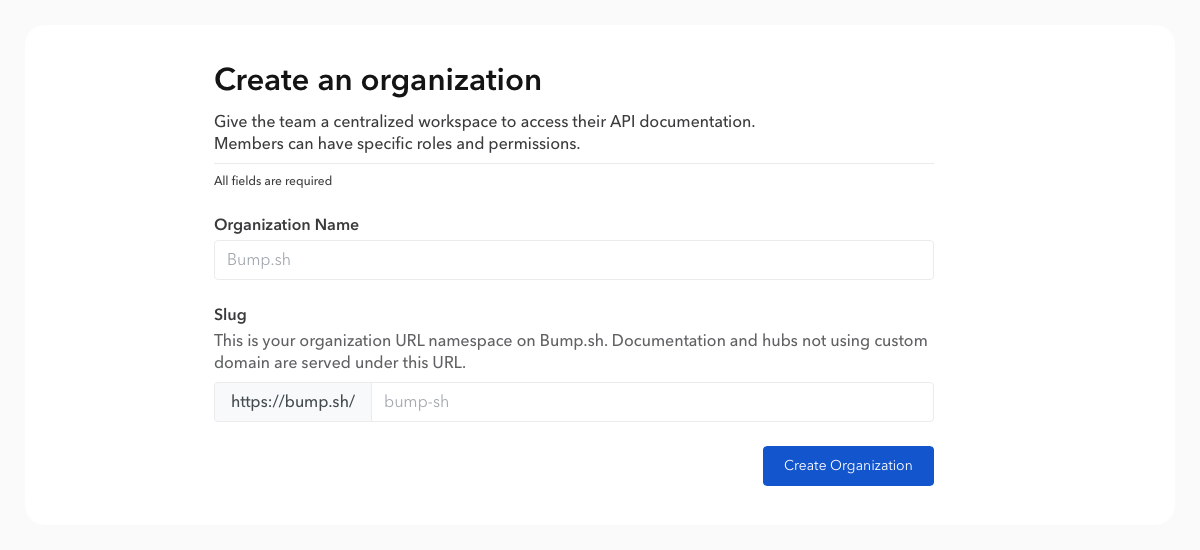
Task: Click the divider line below the intro text
Action: point(573,163)
